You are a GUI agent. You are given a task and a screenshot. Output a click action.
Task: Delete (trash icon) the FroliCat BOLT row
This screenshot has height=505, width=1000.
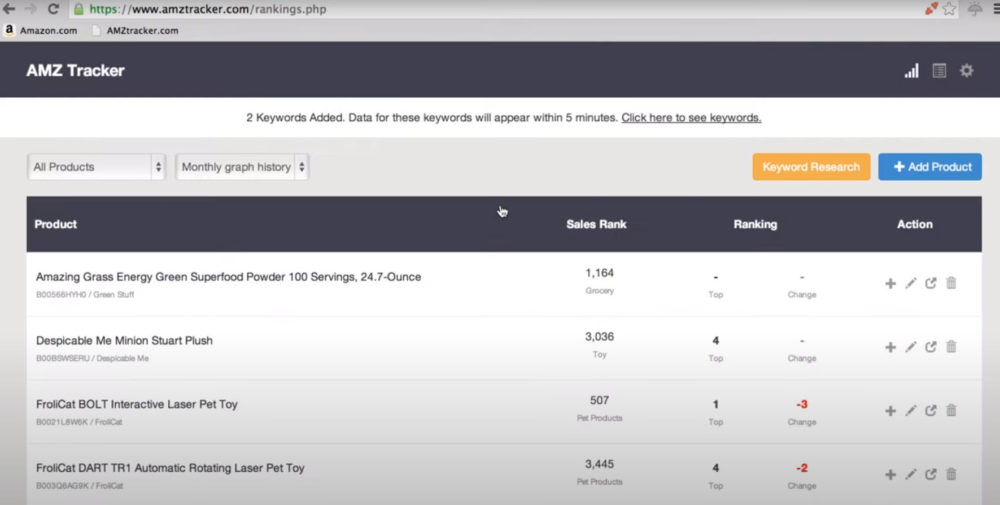pos(951,411)
